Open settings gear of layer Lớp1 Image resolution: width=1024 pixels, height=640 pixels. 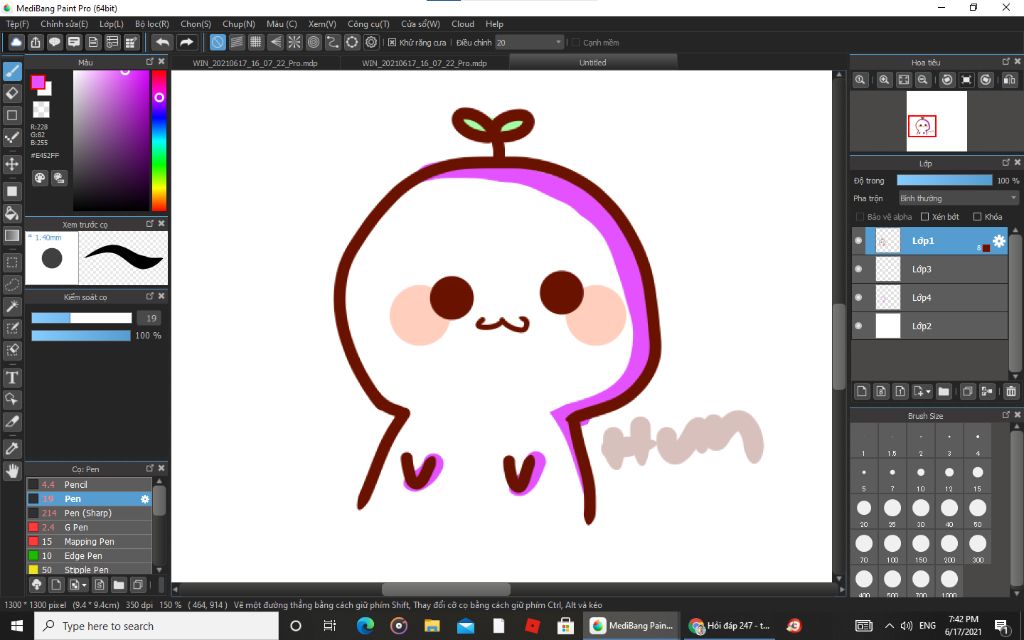click(999, 240)
